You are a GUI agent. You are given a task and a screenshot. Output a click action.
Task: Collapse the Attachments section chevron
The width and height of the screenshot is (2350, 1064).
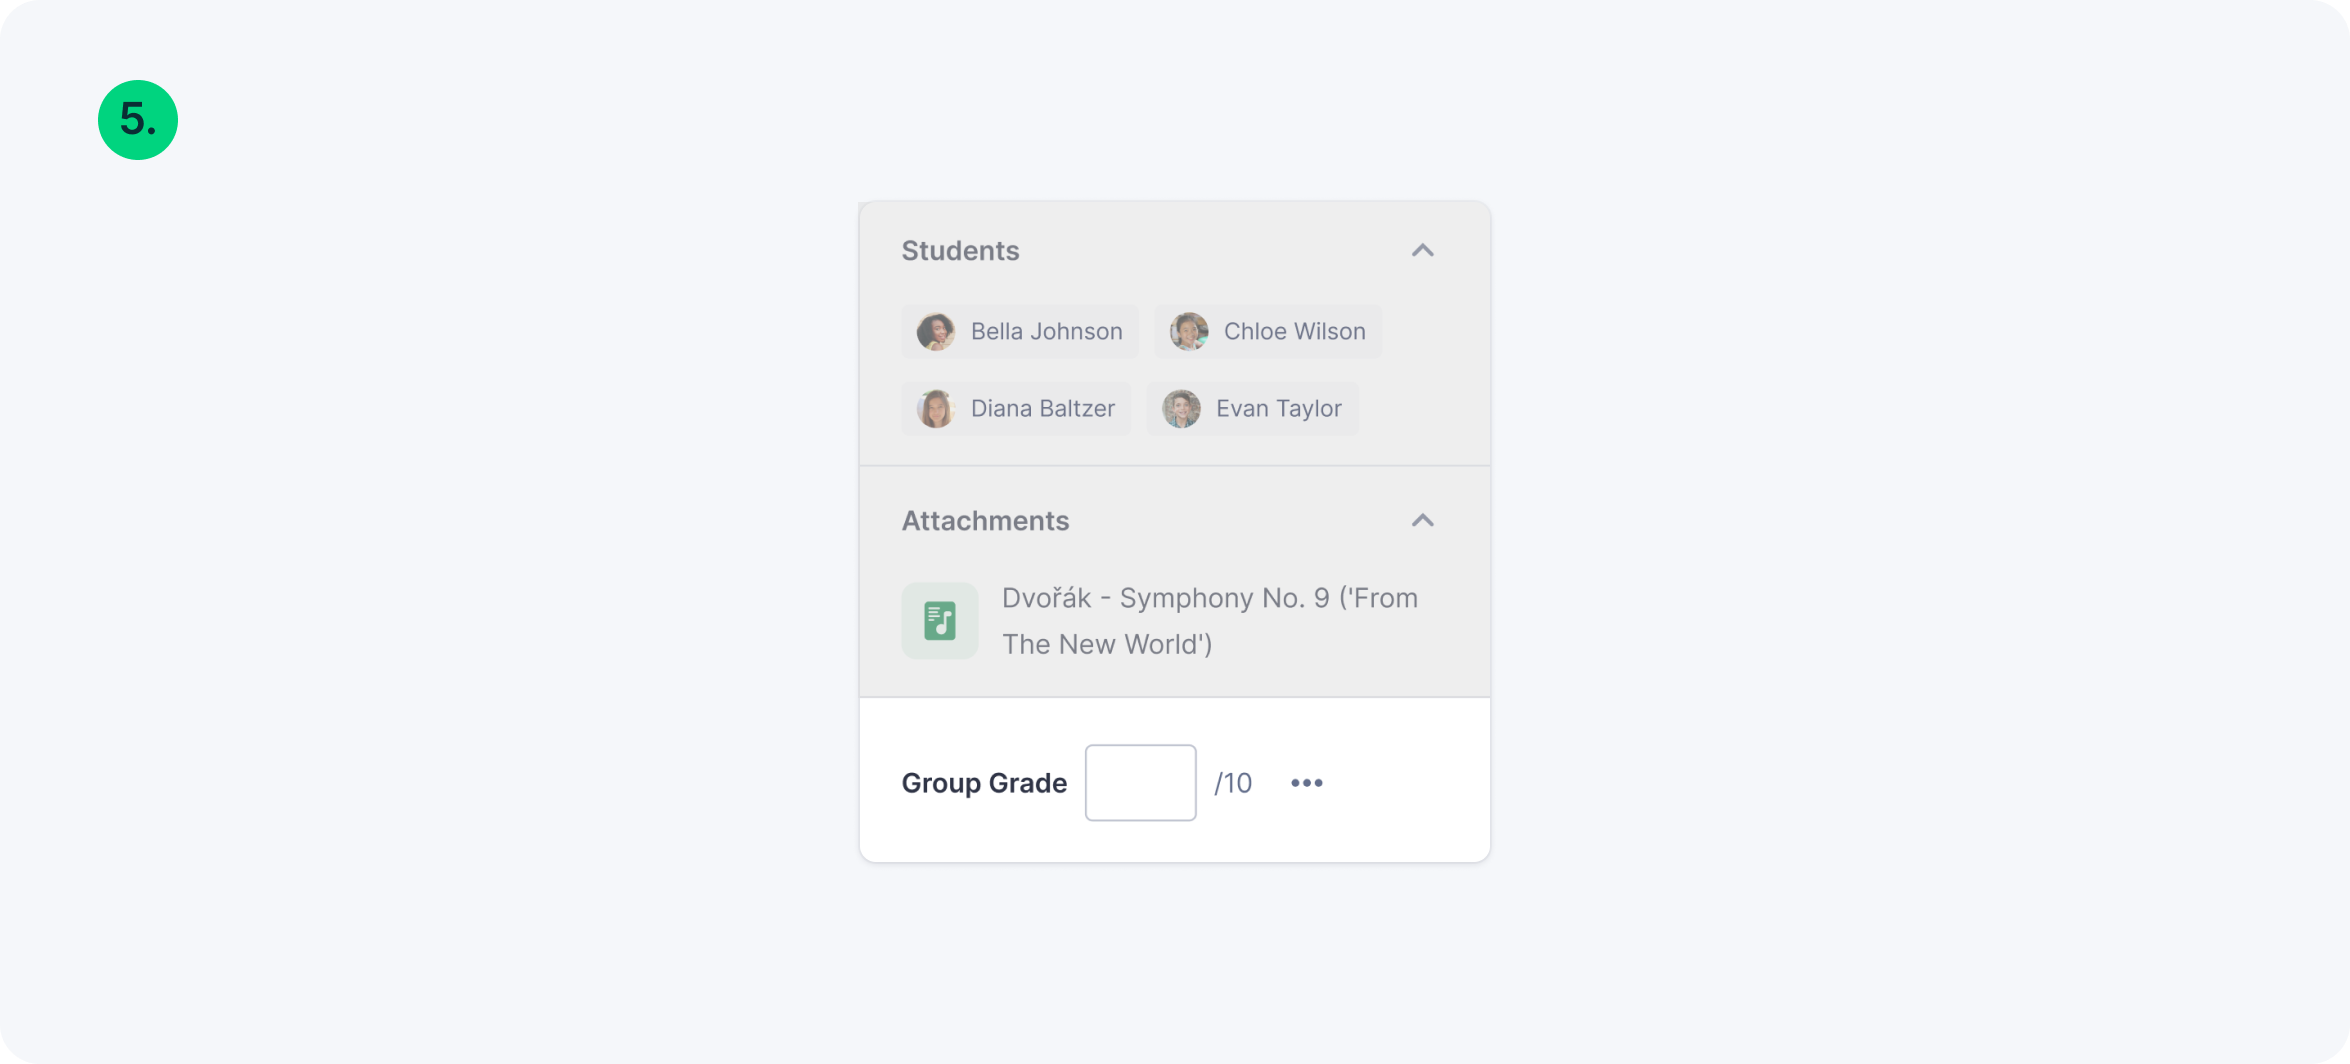click(1422, 520)
